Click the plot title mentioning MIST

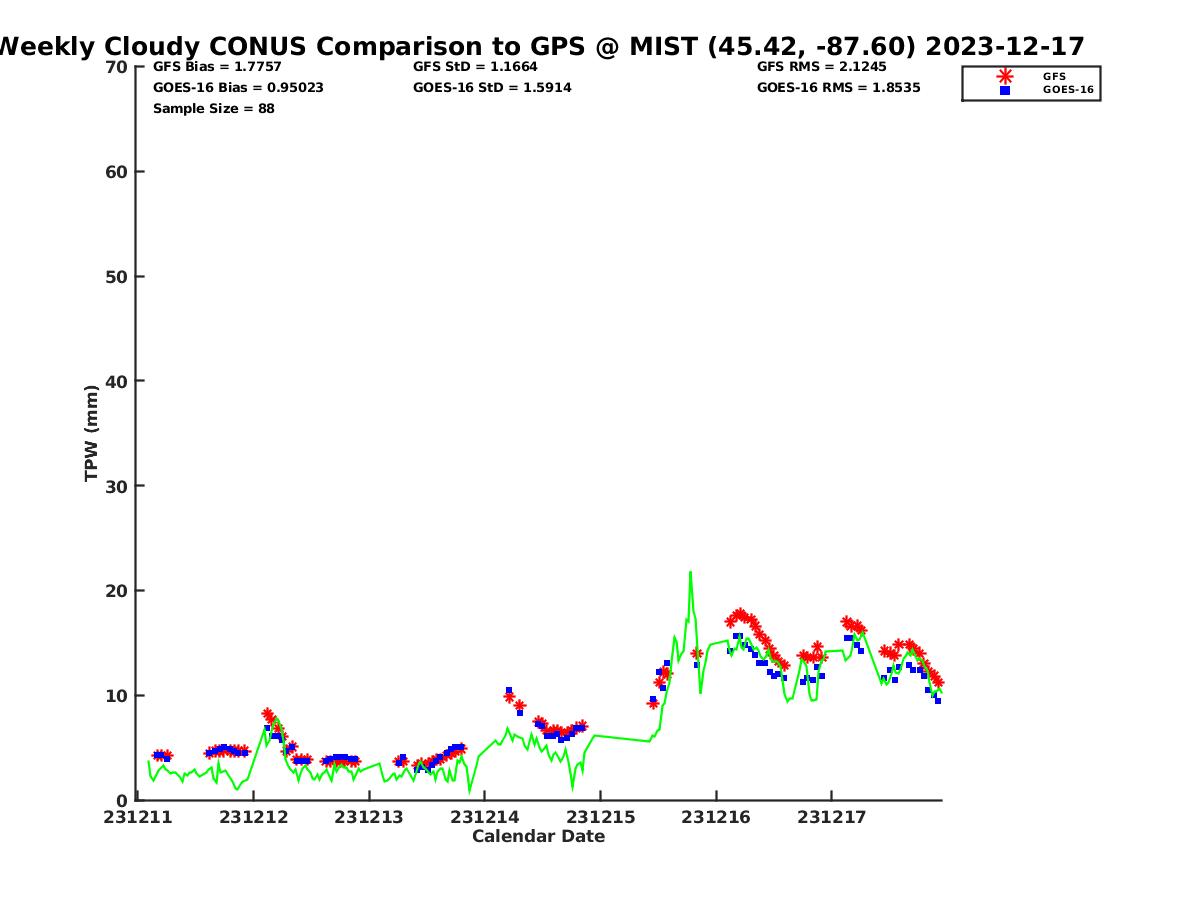point(540,46)
